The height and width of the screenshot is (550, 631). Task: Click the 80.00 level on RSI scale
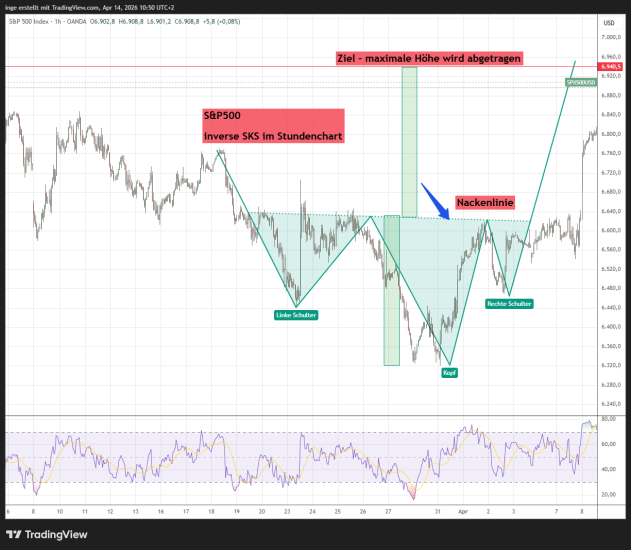pos(609,419)
